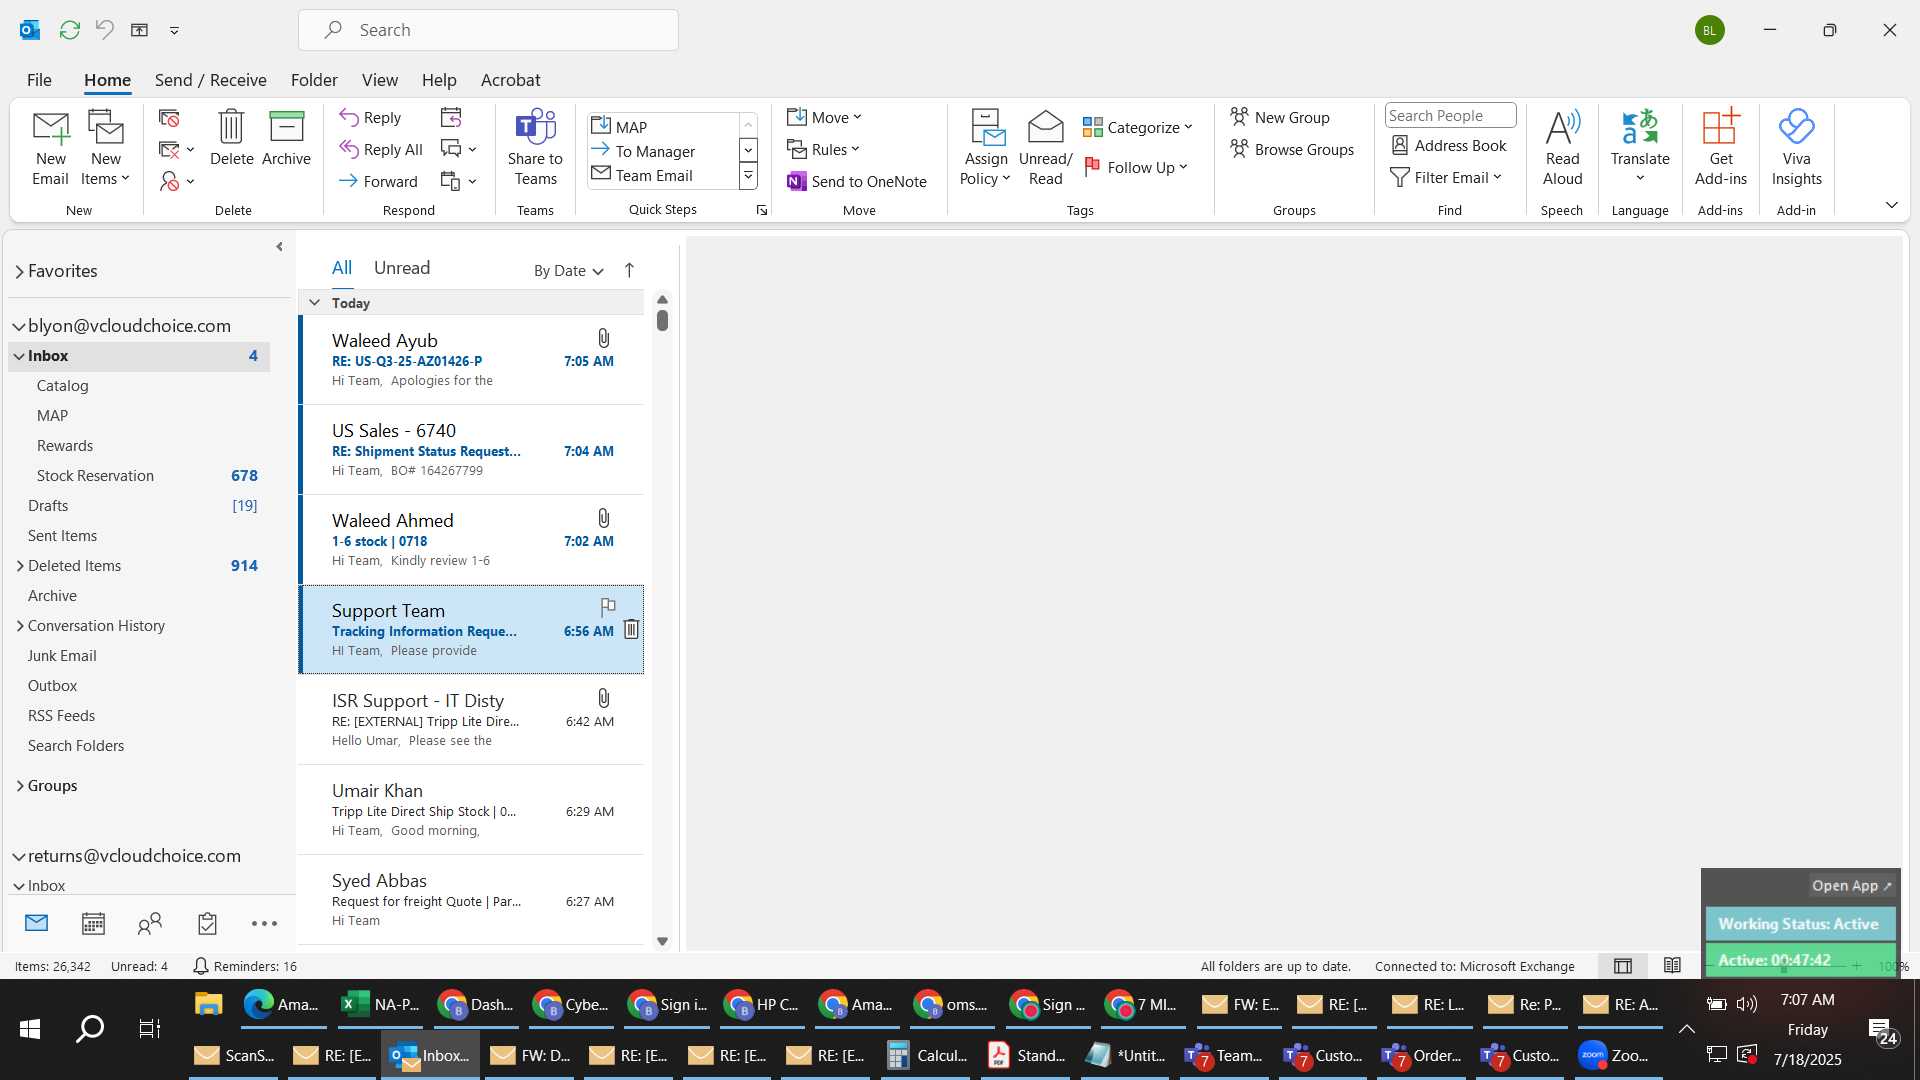Open Viva Insights add-in
1920x1080 pixels.
(x=1796, y=148)
